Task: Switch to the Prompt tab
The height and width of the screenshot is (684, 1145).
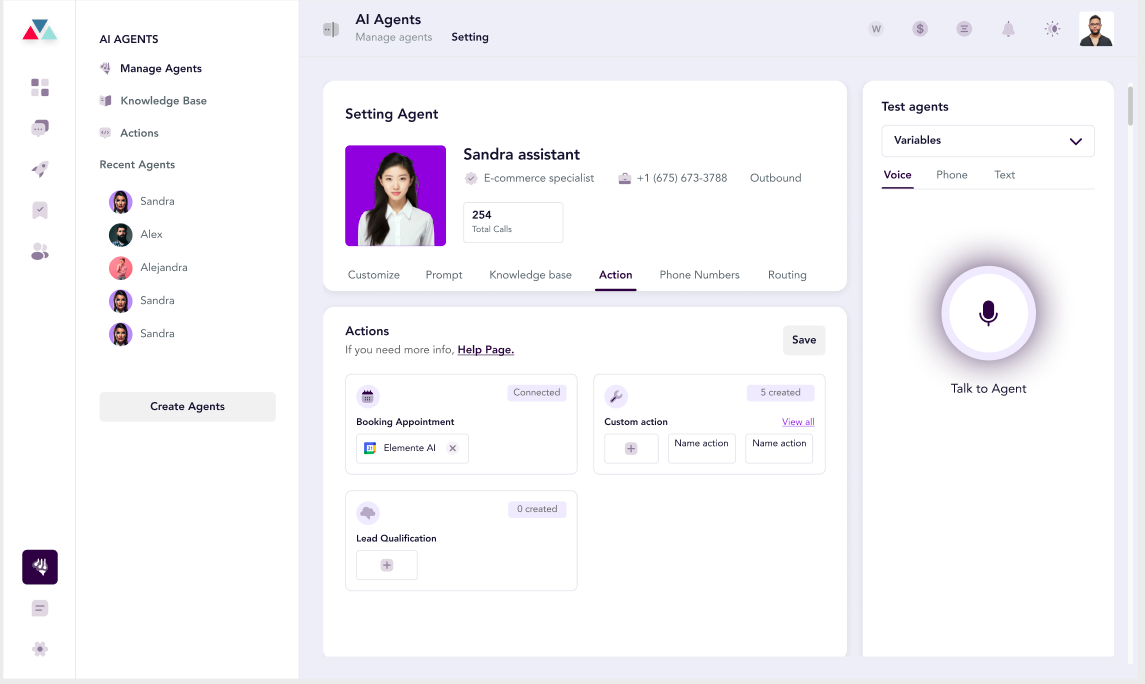Action: click(444, 275)
